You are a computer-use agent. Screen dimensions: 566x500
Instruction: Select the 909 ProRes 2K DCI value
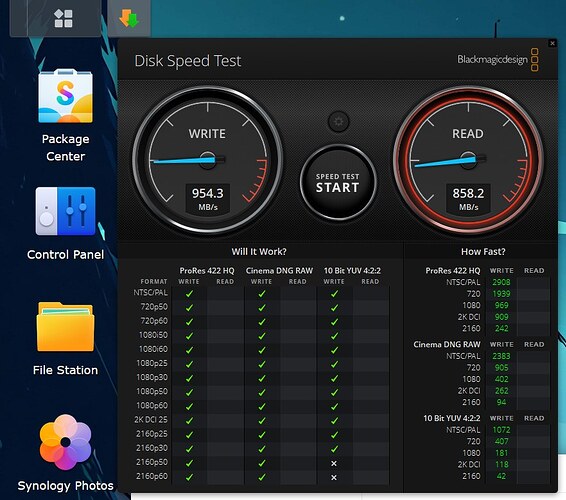tap(502, 317)
